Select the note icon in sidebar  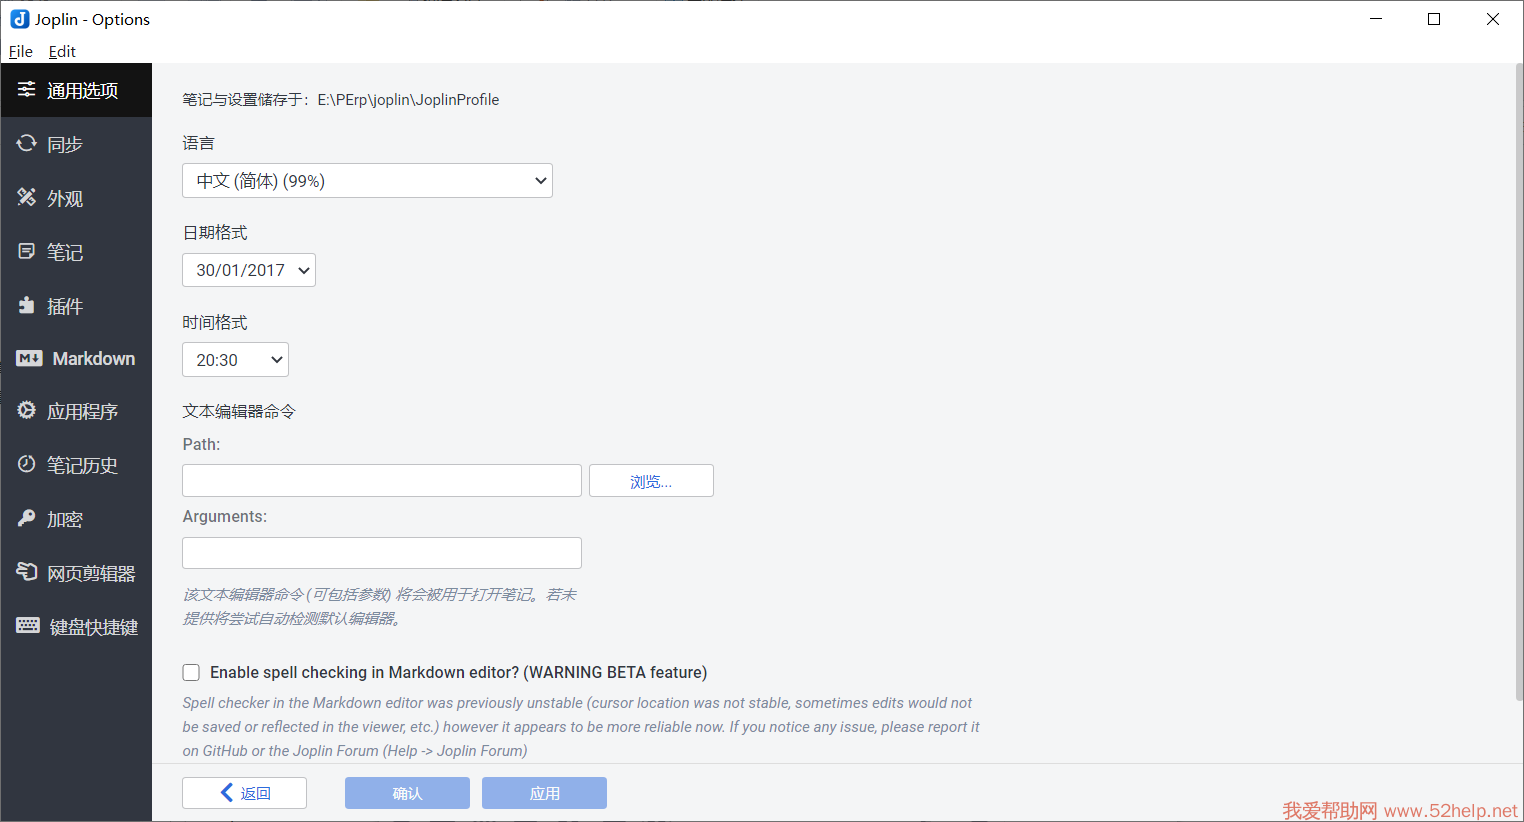(x=27, y=251)
